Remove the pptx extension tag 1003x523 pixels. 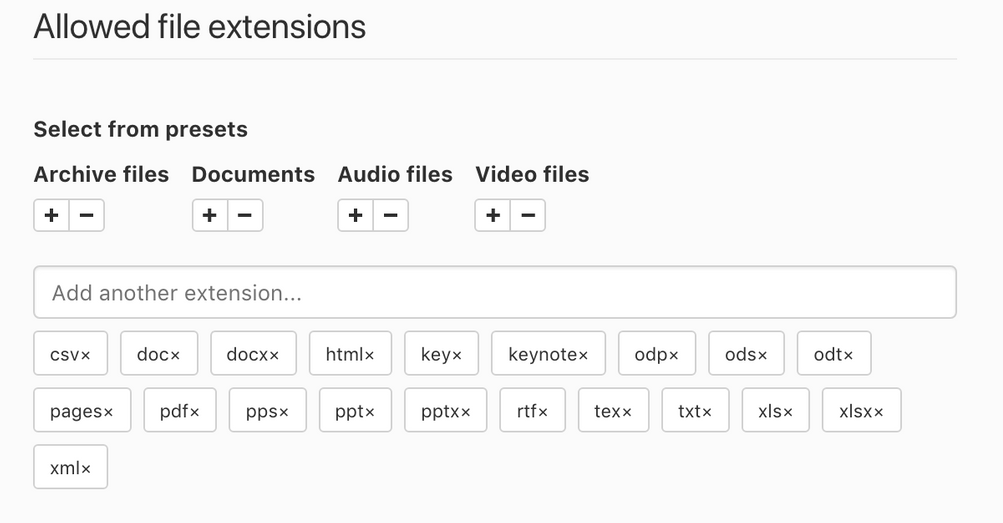tap(465, 412)
